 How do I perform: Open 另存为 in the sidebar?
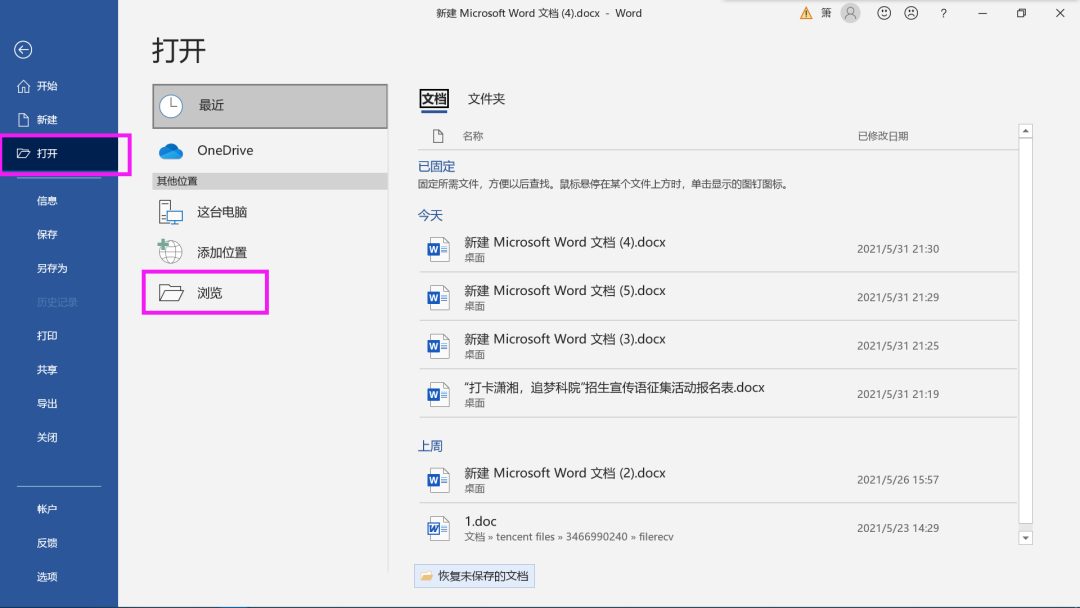(52, 268)
